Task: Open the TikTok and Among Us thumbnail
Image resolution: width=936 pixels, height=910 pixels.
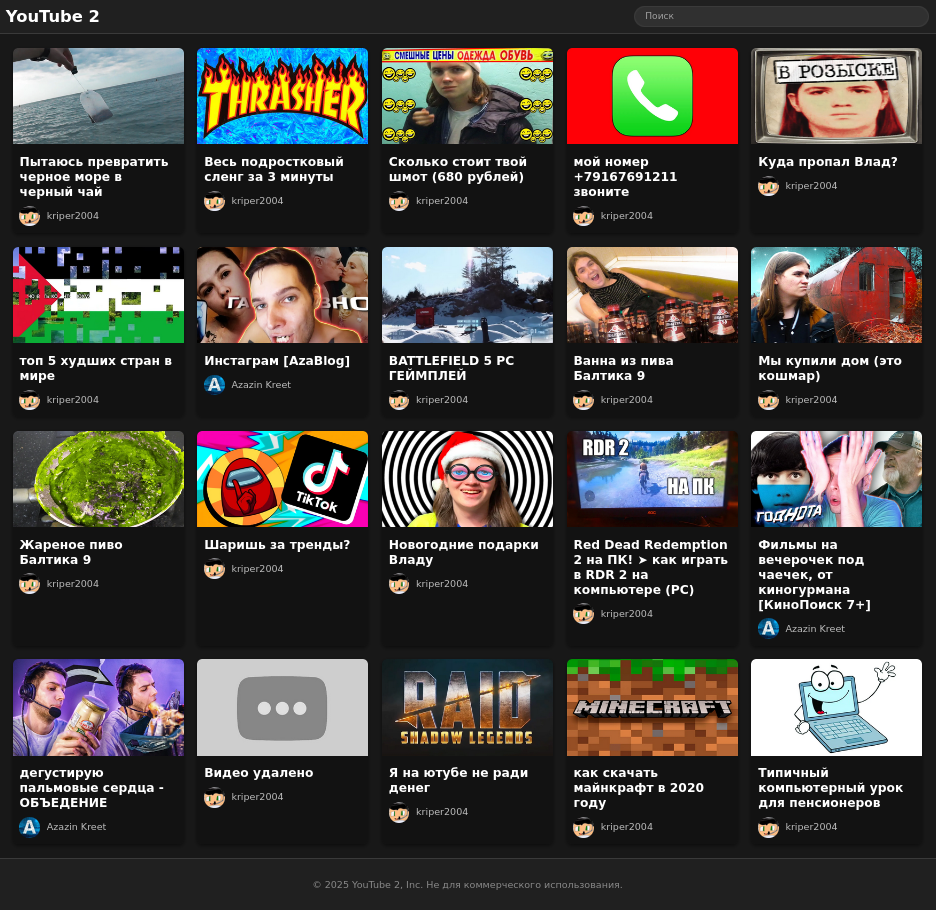Action: point(282,479)
